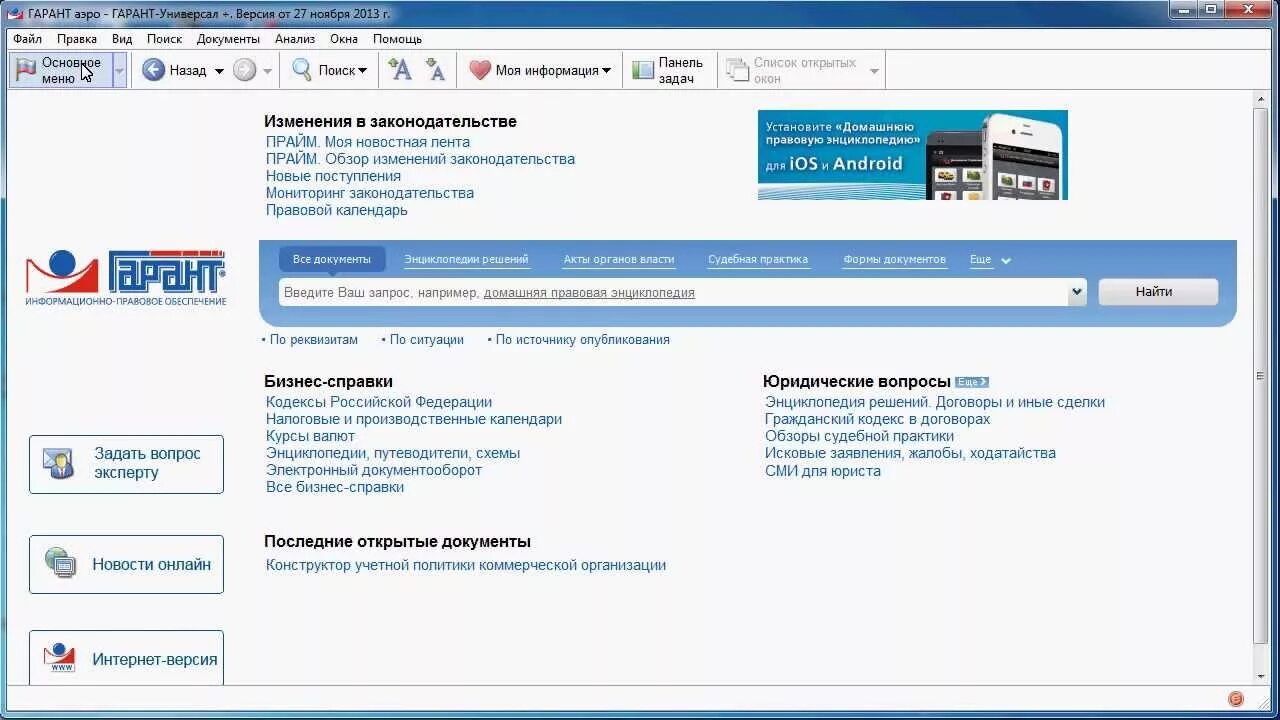Decrease font size with smaller A icon
This screenshot has width=1280, height=720.
(x=435, y=69)
